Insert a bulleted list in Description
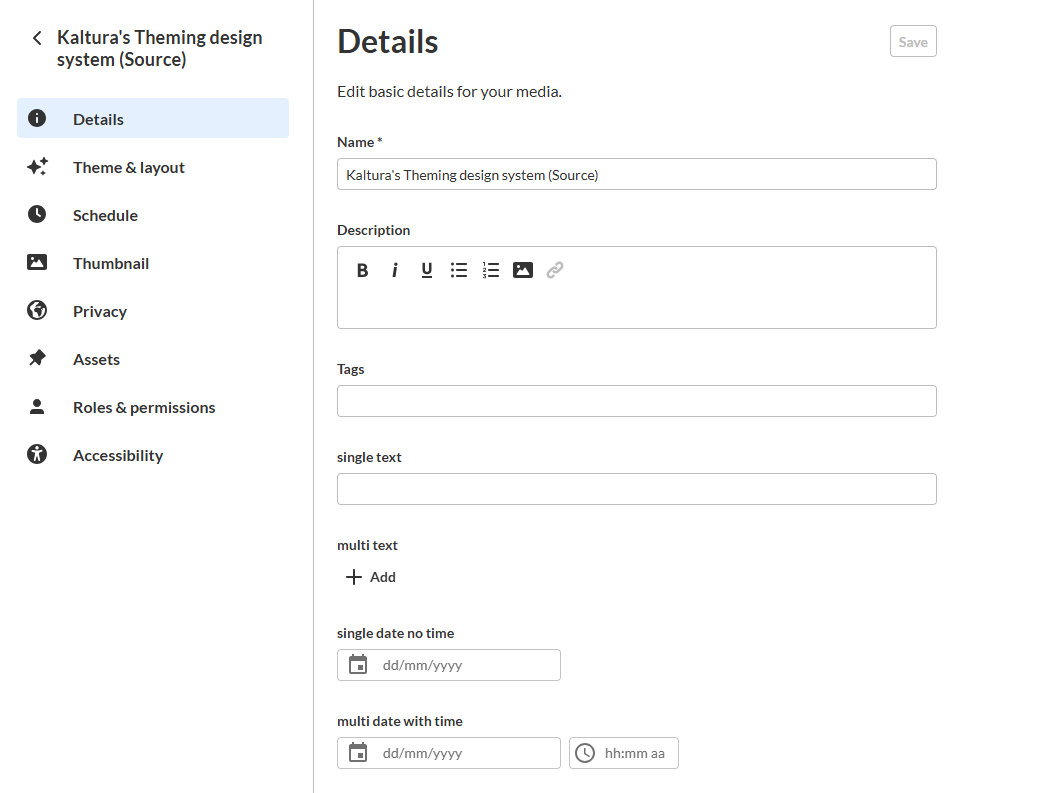The image size is (1041, 793). tap(459, 270)
